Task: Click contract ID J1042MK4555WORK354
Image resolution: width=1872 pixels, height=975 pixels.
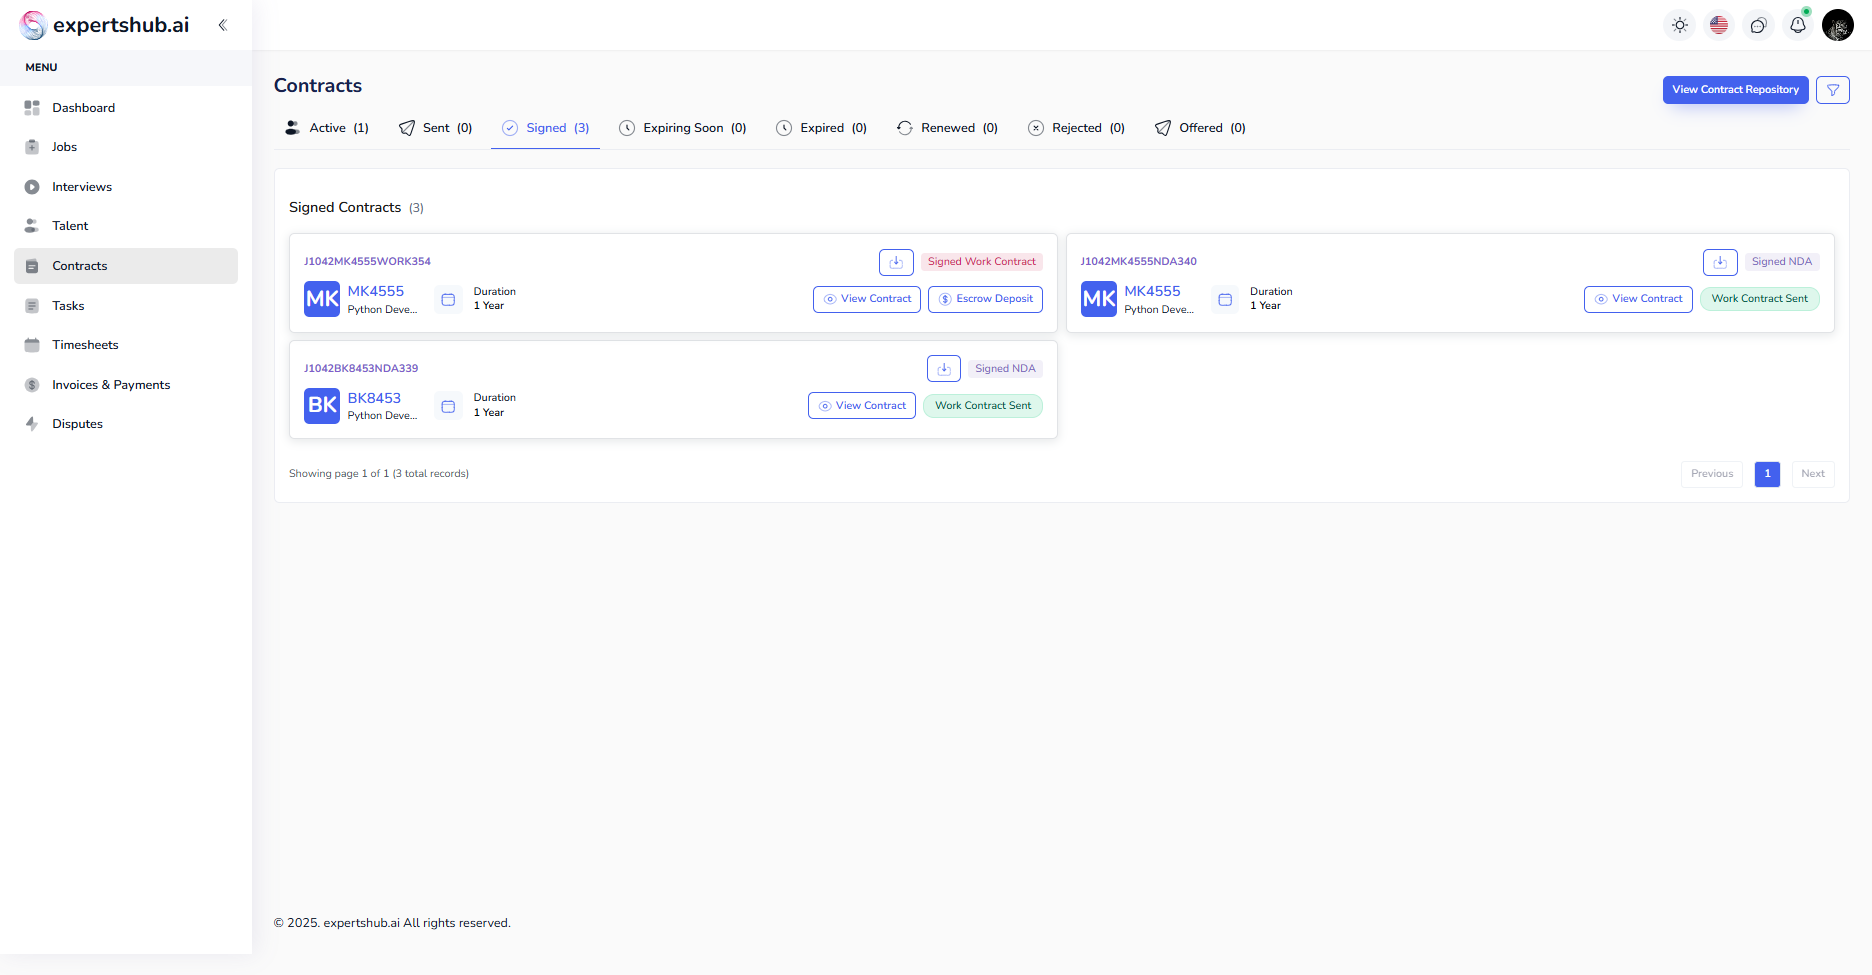Action: [367, 262]
